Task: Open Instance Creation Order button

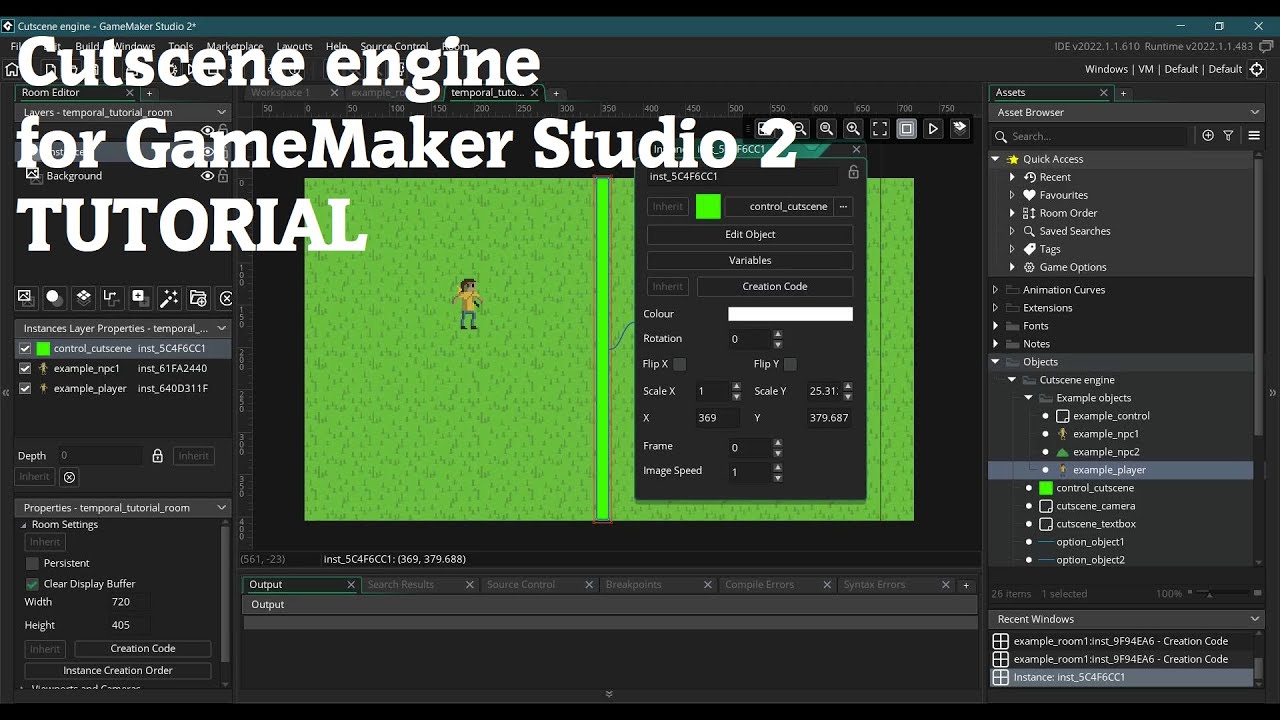Action: pos(118,670)
